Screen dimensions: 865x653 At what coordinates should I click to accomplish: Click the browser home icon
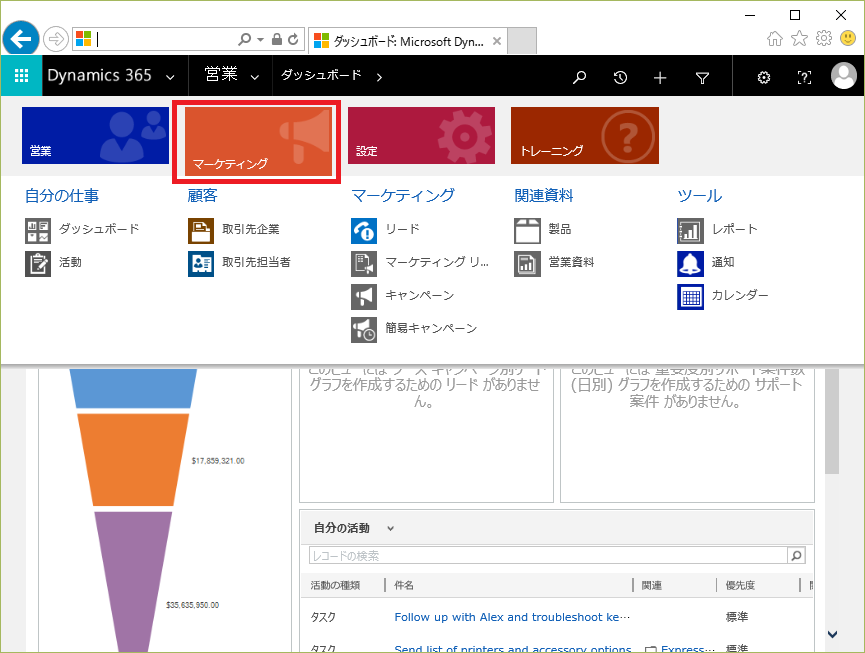[x=775, y=38]
